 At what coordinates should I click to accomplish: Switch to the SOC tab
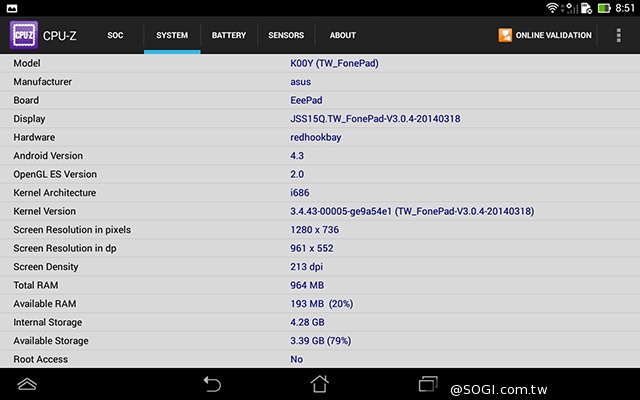click(115, 35)
